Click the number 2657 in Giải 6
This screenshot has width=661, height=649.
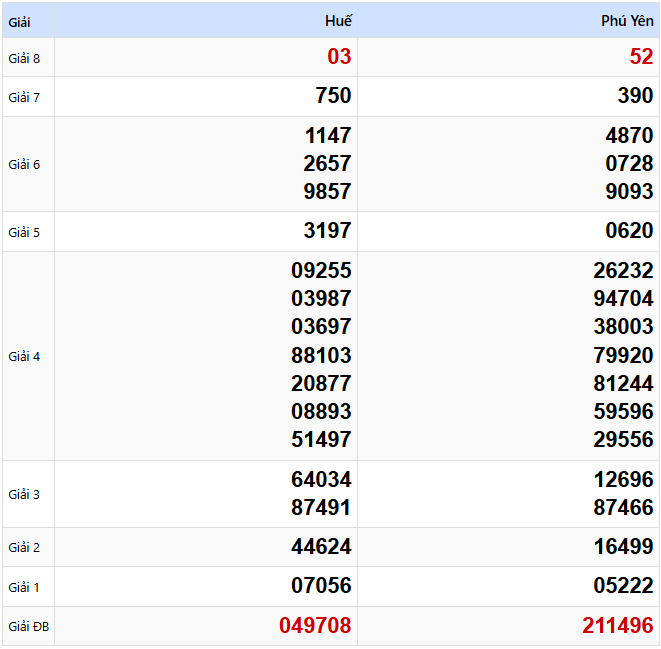(x=327, y=164)
